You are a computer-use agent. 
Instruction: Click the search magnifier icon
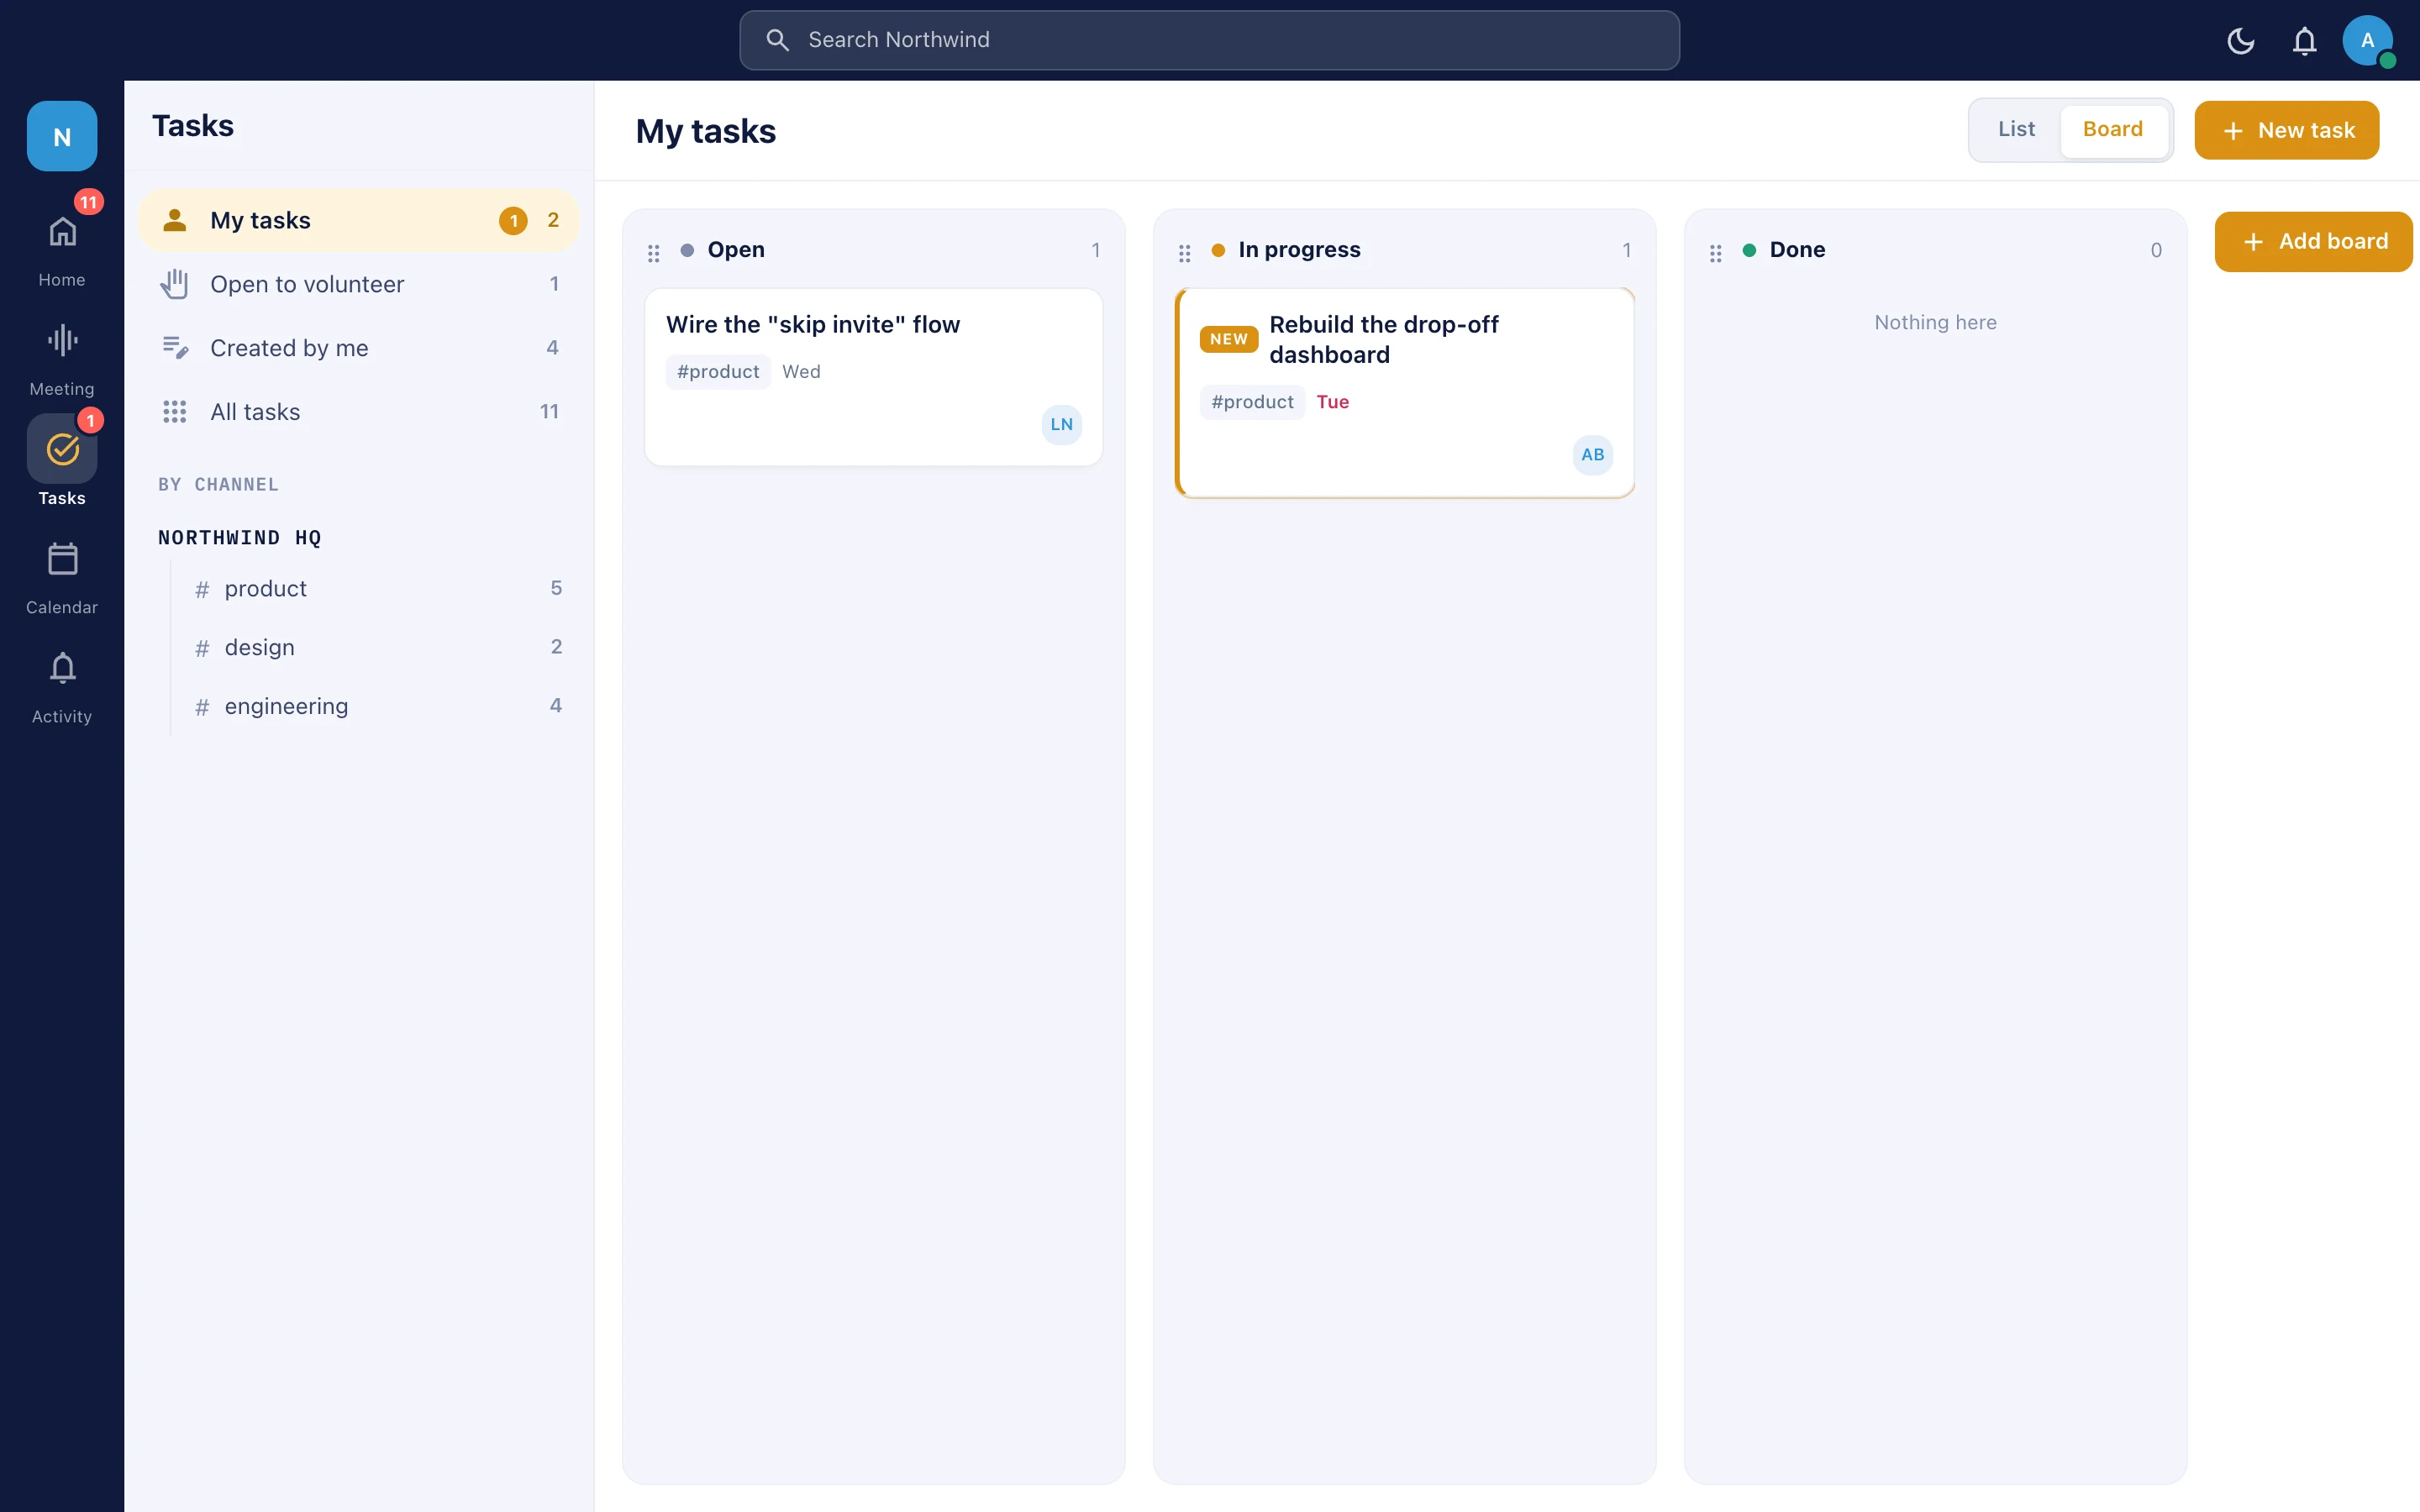[777, 40]
